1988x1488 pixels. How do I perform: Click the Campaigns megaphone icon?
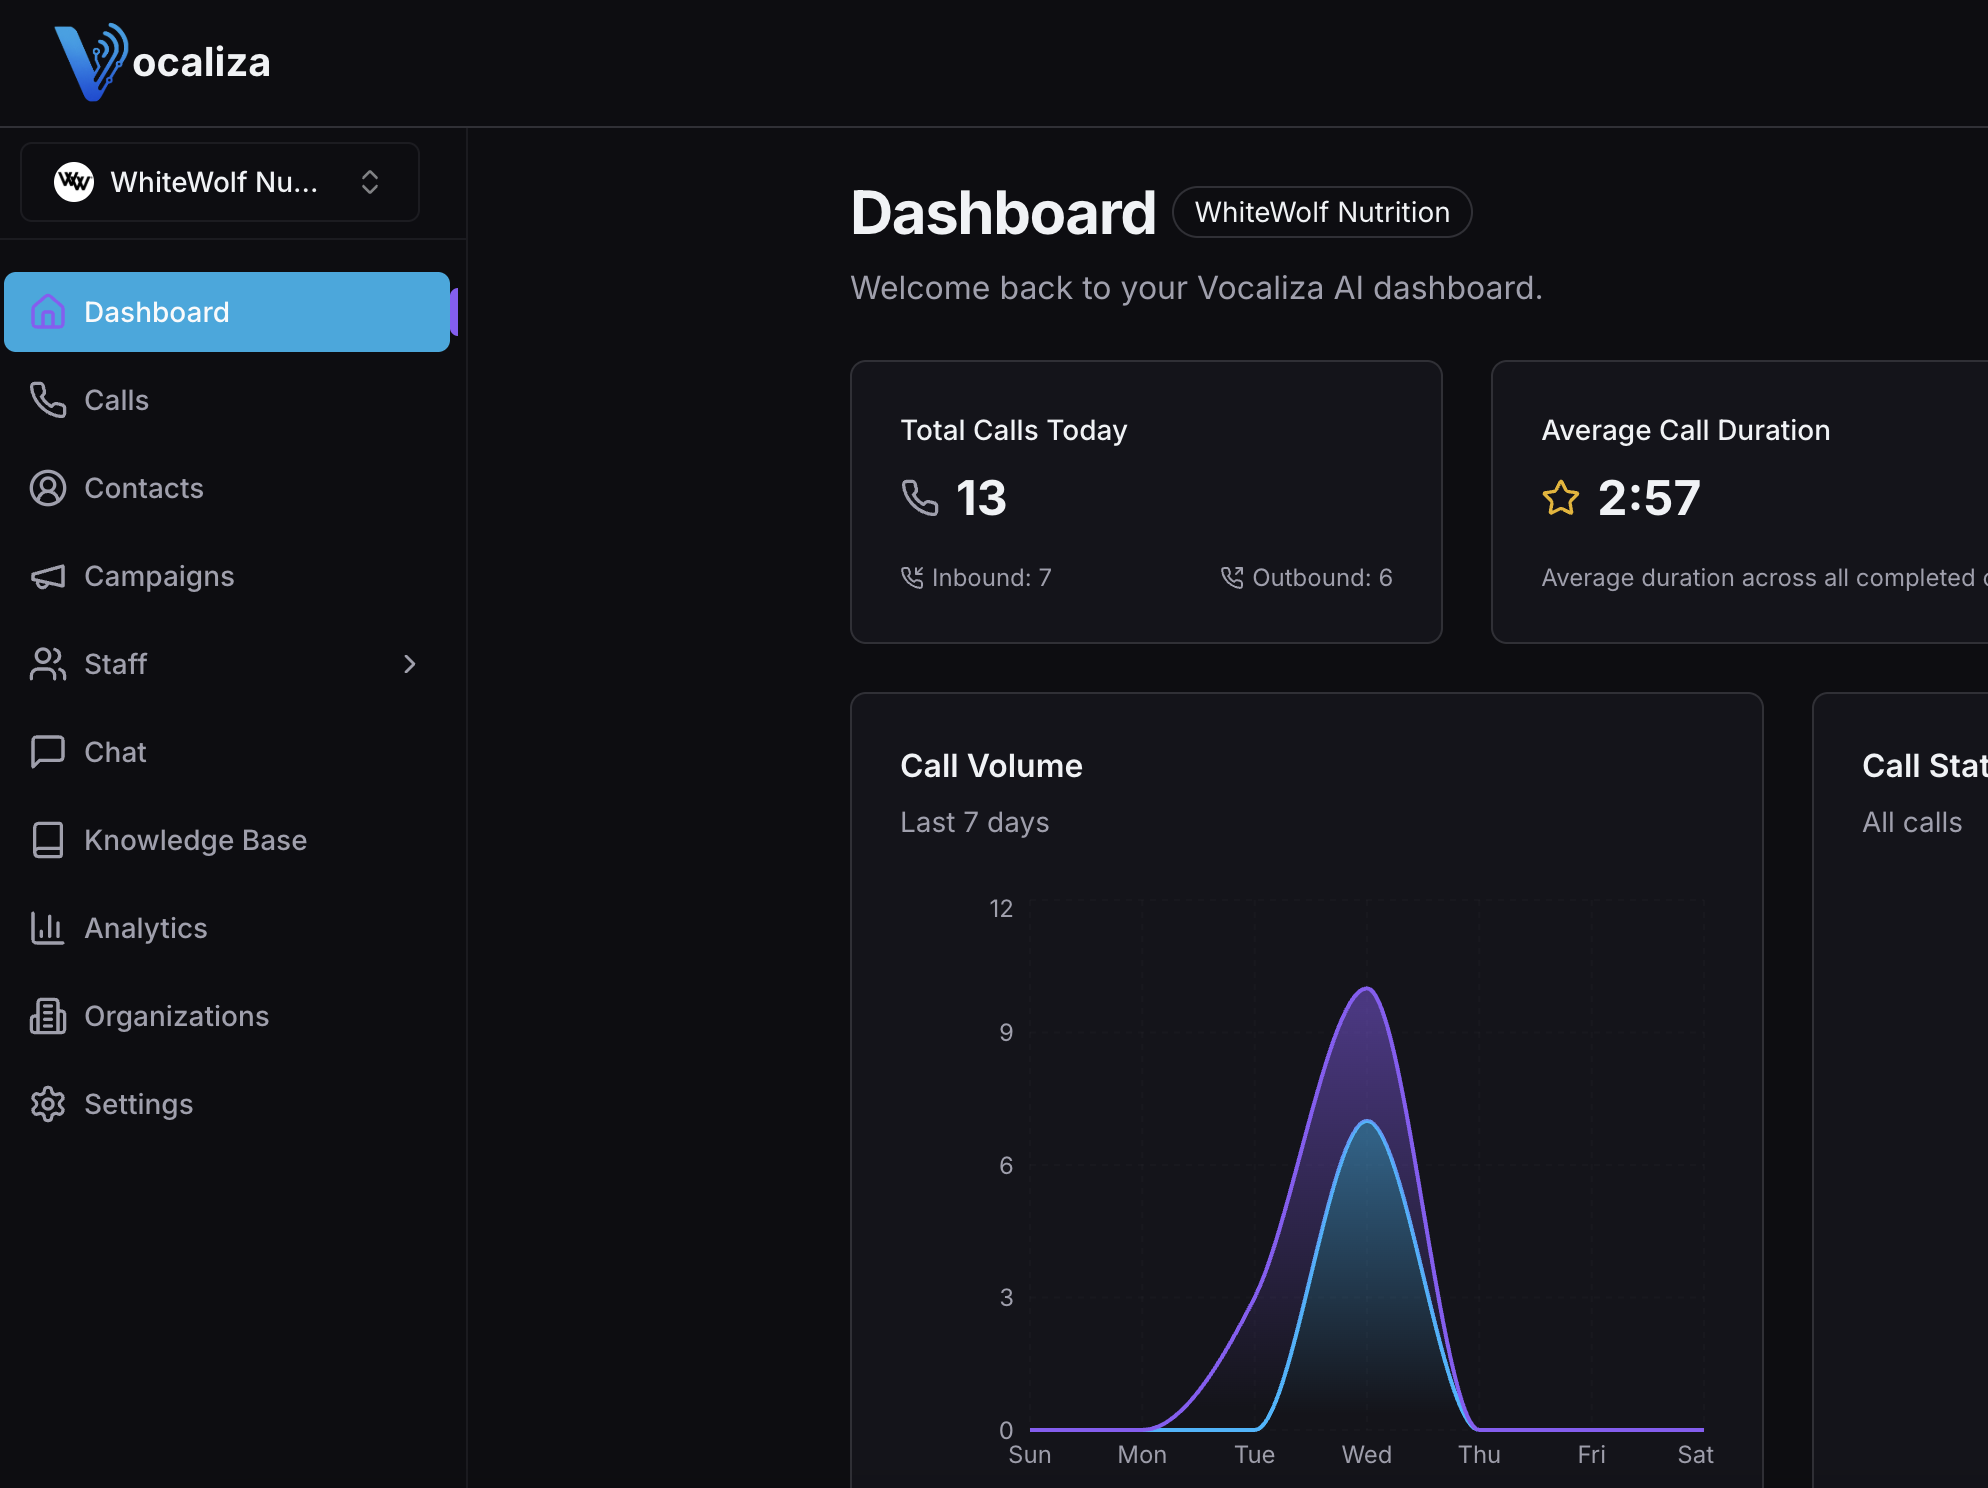(47, 575)
